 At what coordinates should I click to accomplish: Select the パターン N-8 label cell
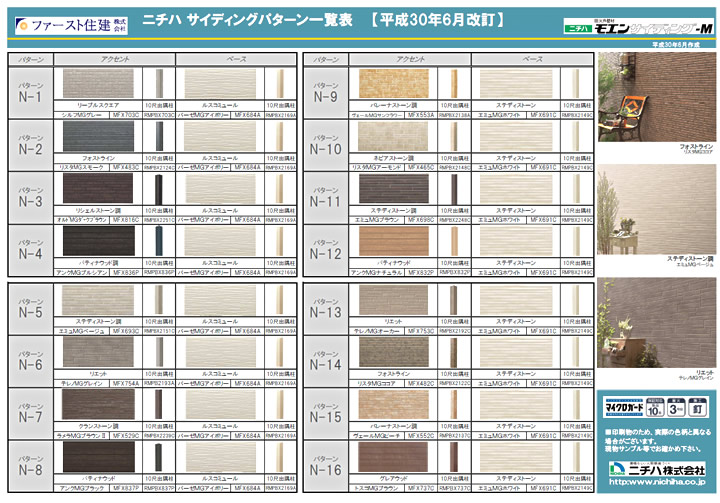pyautogui.click(x=31, y=466)
